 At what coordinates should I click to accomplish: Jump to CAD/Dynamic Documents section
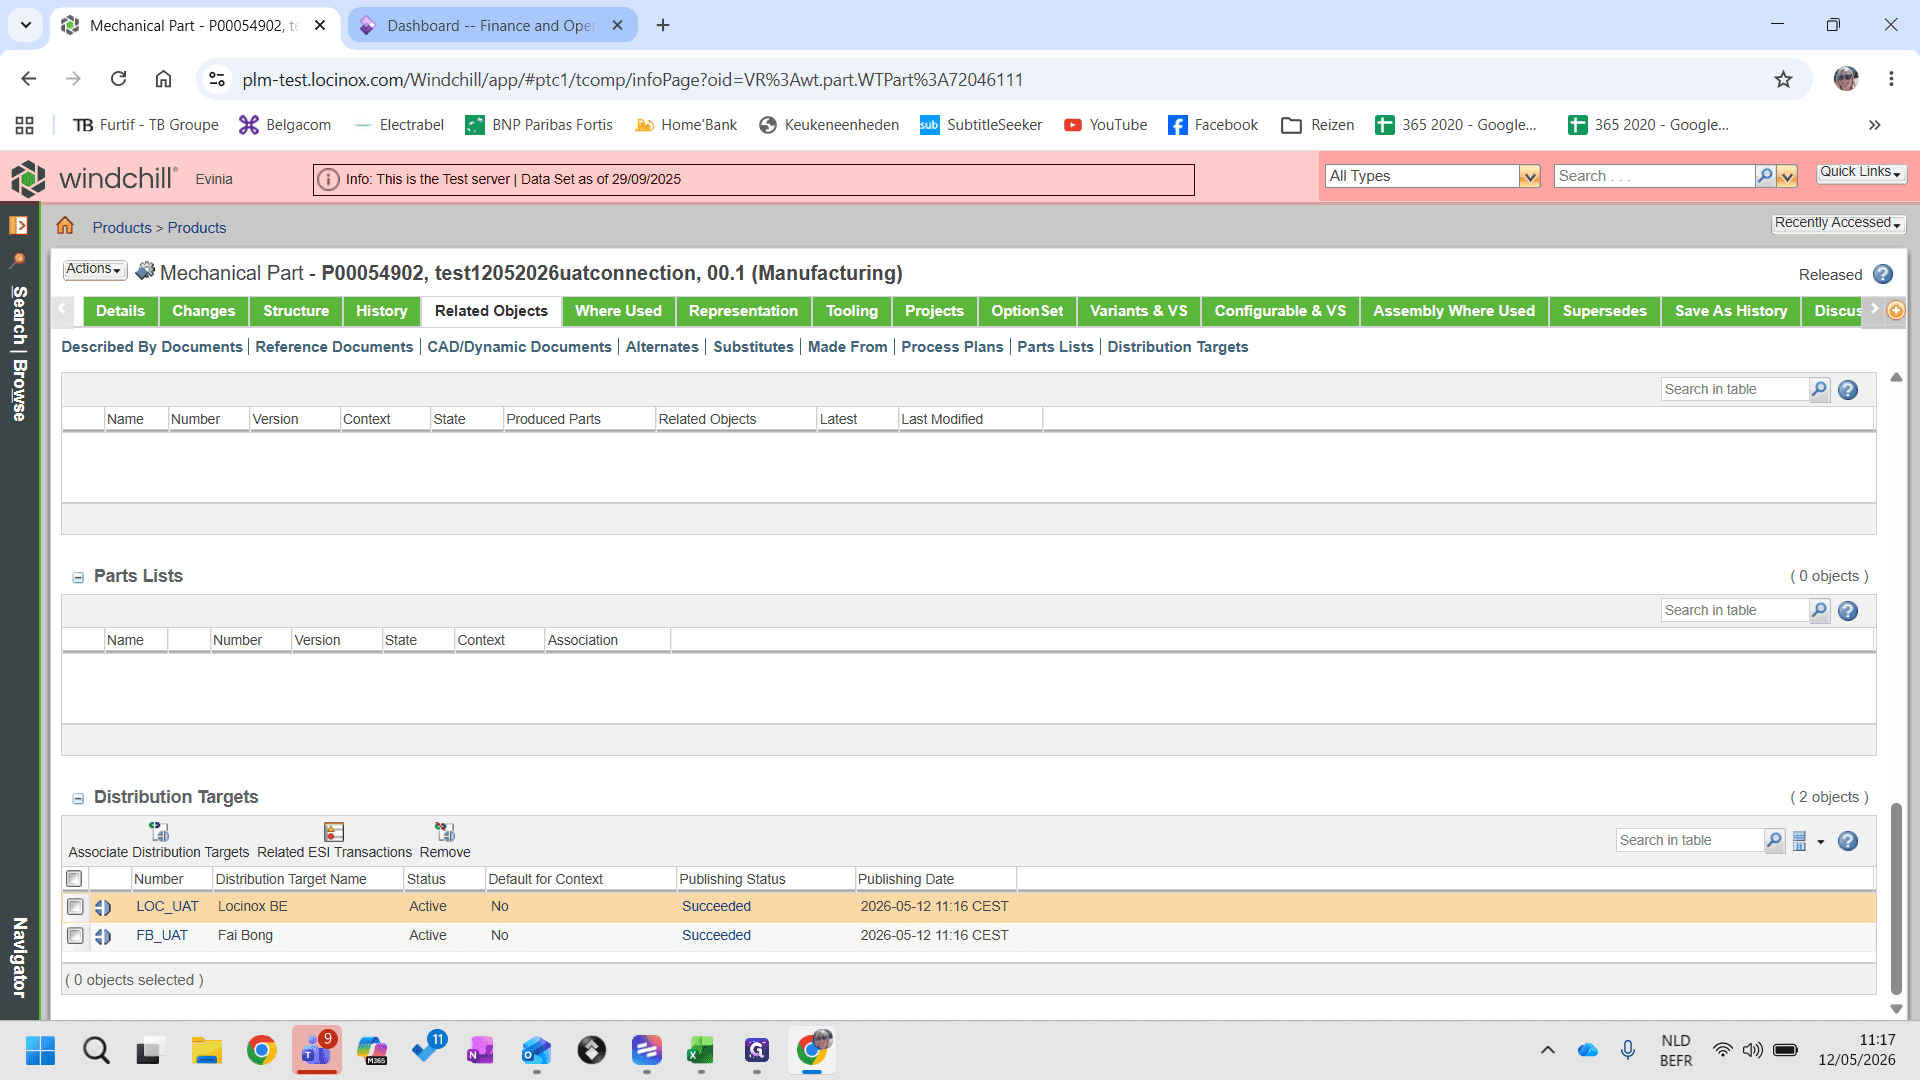(x=519, y=347)
